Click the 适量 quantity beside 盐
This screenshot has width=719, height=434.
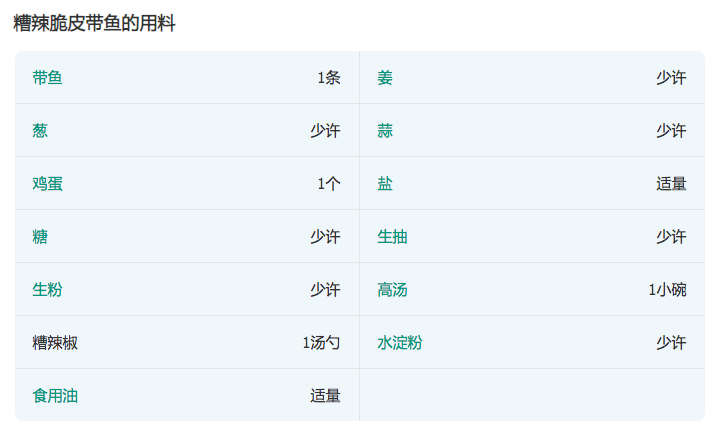pos(671,184)
